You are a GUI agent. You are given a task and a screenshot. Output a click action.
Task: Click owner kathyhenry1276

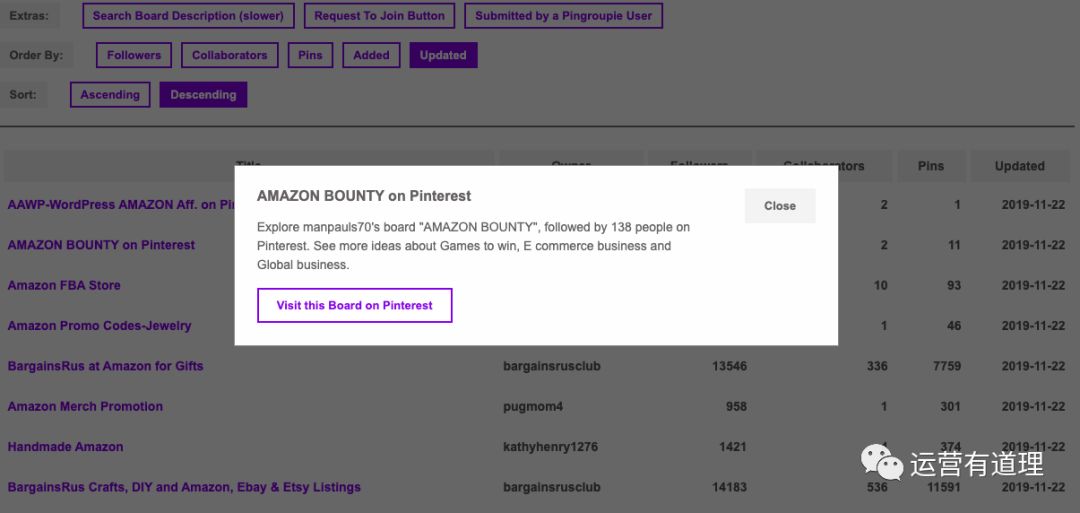550,447
